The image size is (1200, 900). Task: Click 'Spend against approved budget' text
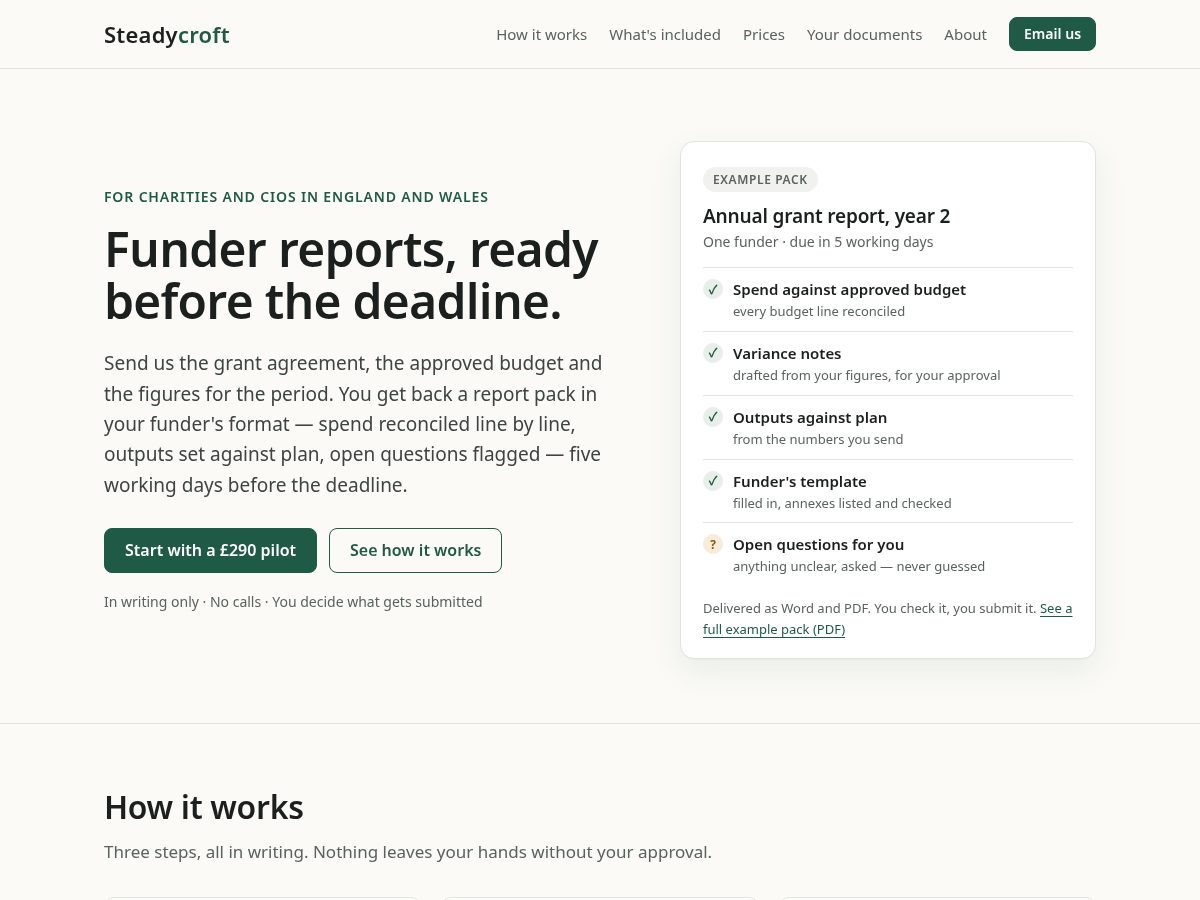[x=849, y=289]
